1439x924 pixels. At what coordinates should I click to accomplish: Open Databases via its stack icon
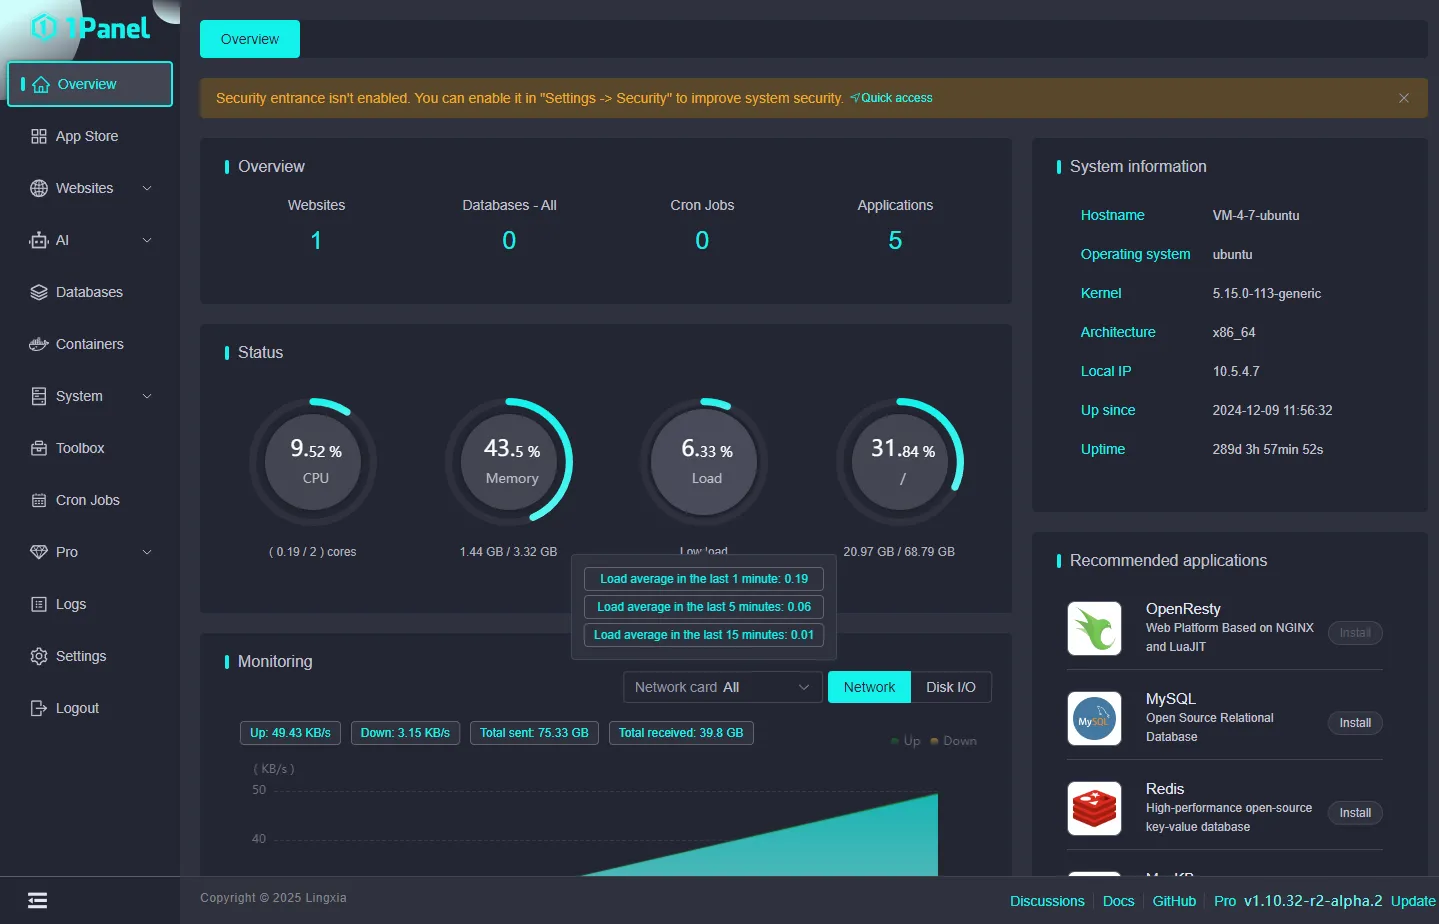pyautogui.click(x=39, y=292)
